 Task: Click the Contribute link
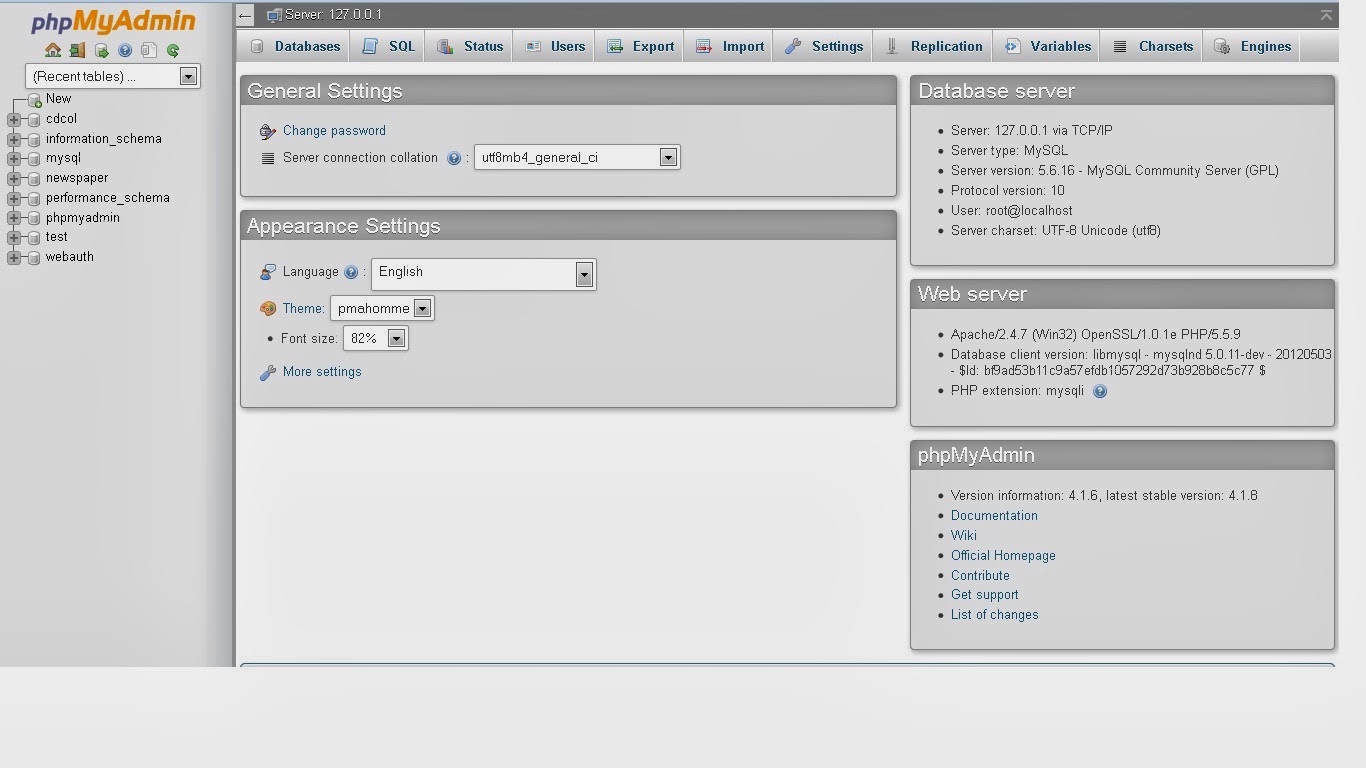(x=980, y=576)
